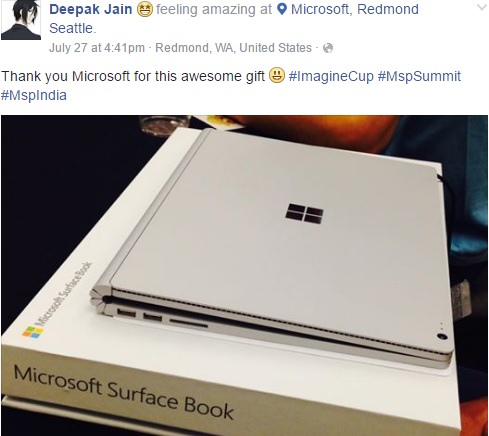Click the Windows logo on the laptop lid
The width and height of the screenshot is (489, 436).
pyautogui.click(x=304, y=213)
